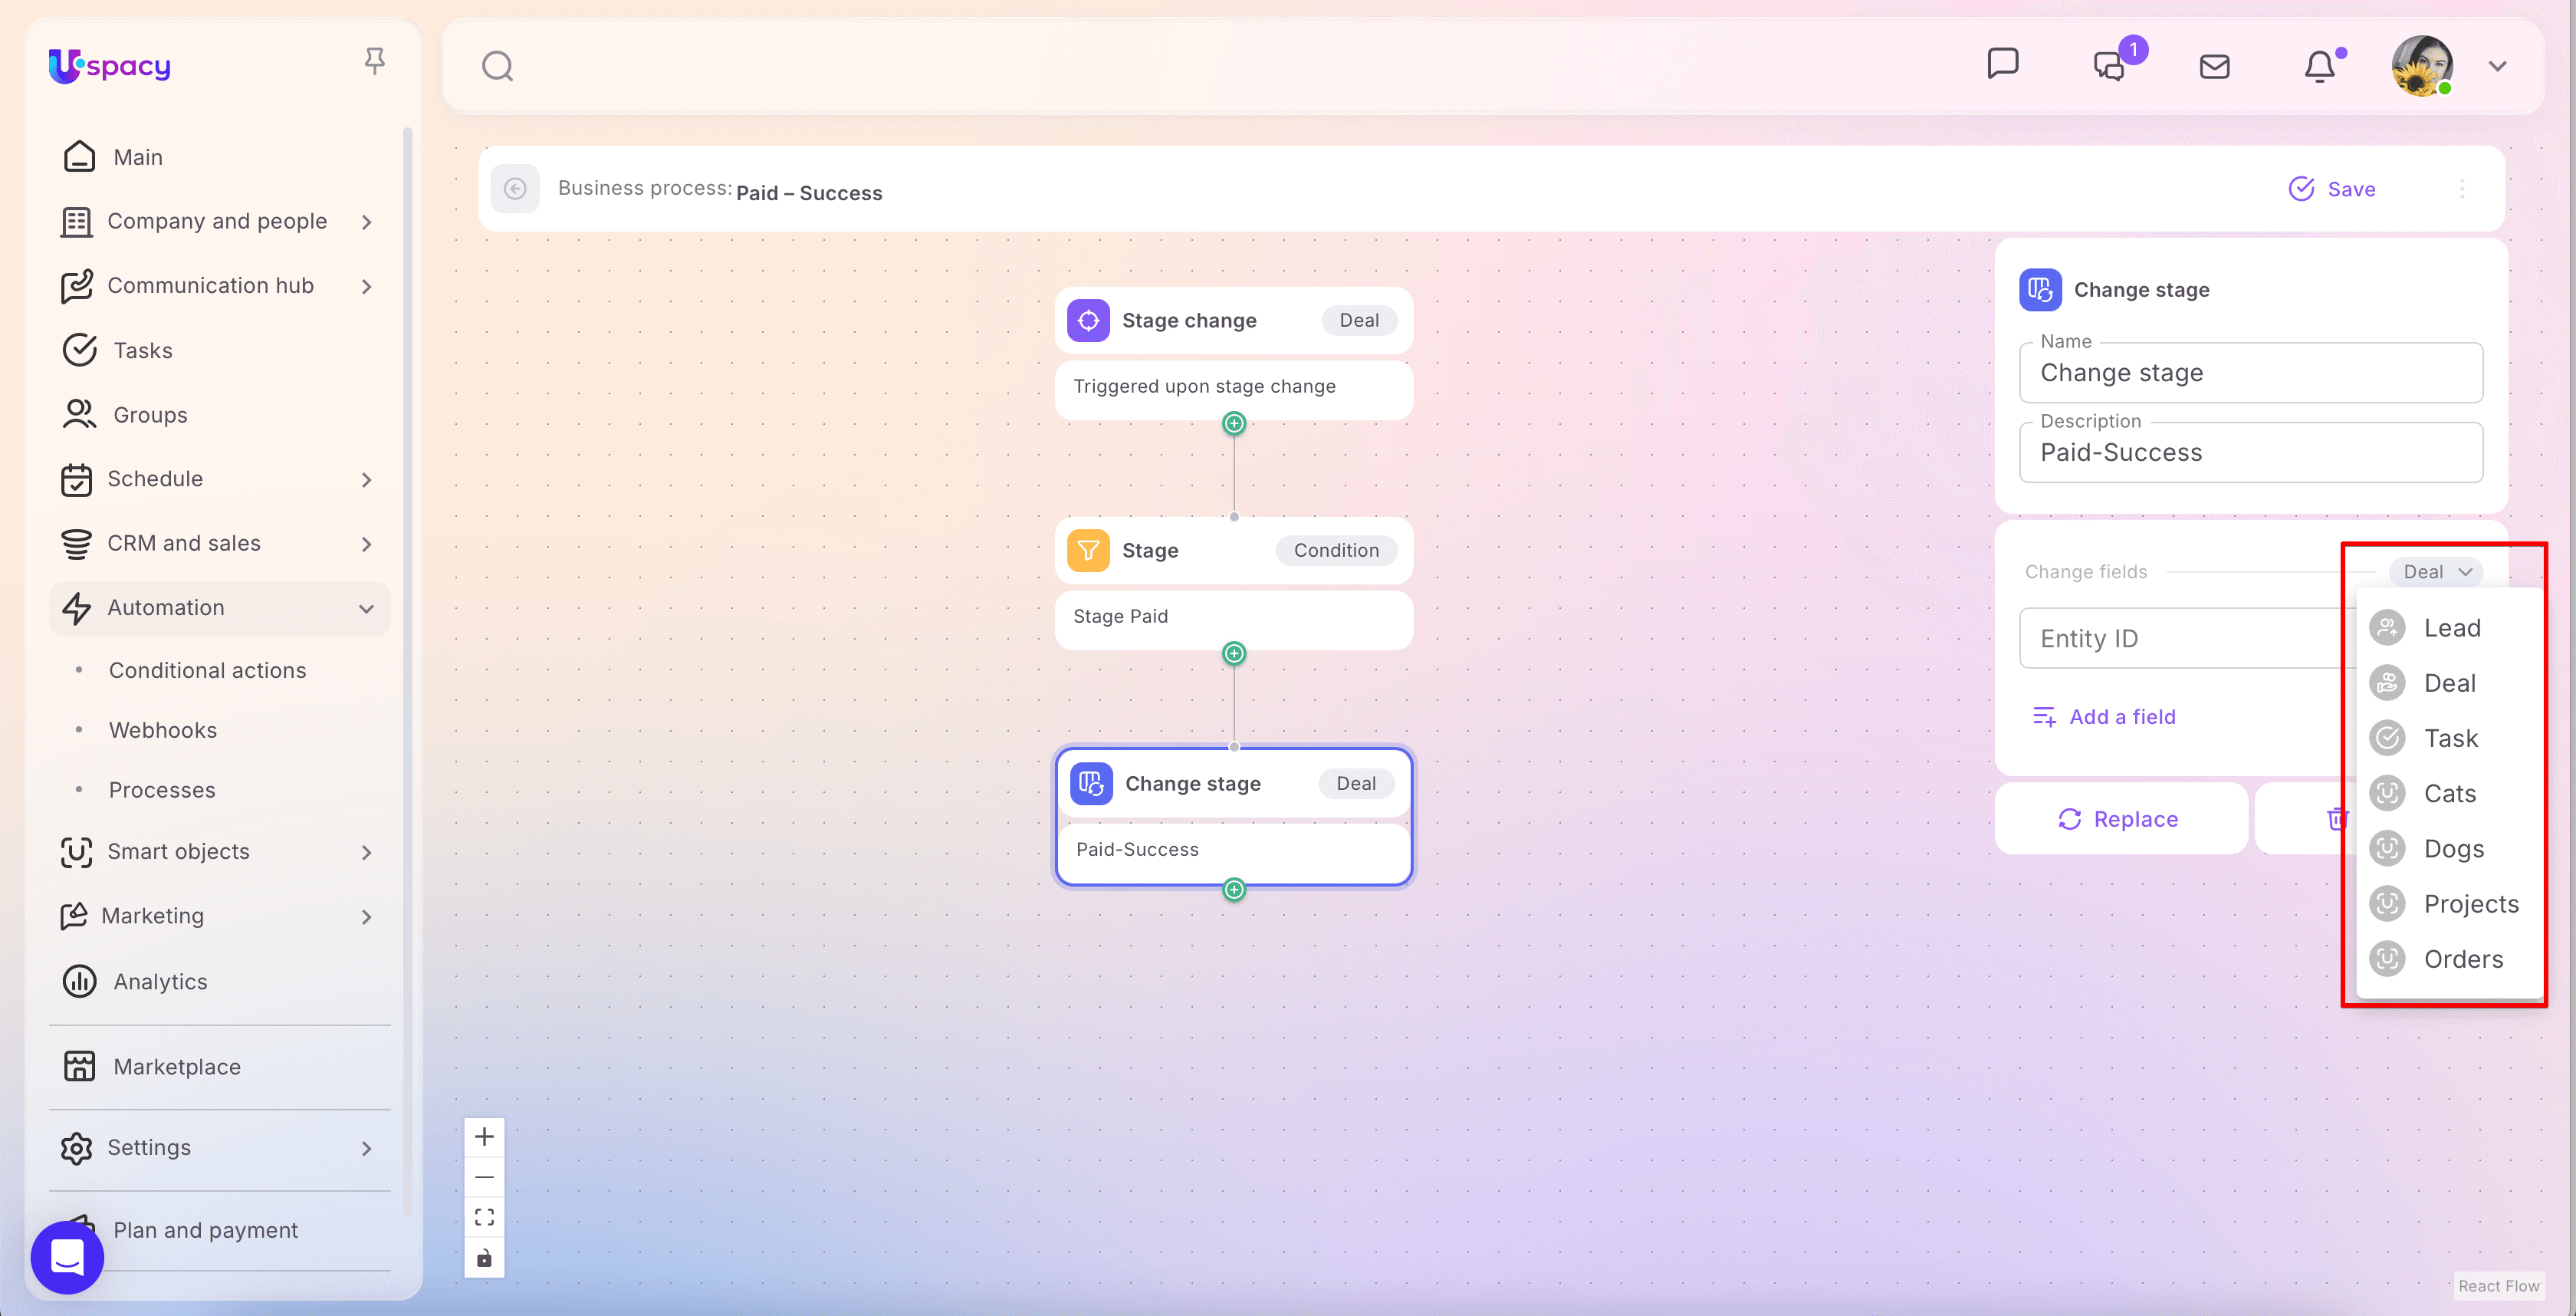2576x1316 pixels.
Task: Open the notifications bell
Action: [2320, 66]
